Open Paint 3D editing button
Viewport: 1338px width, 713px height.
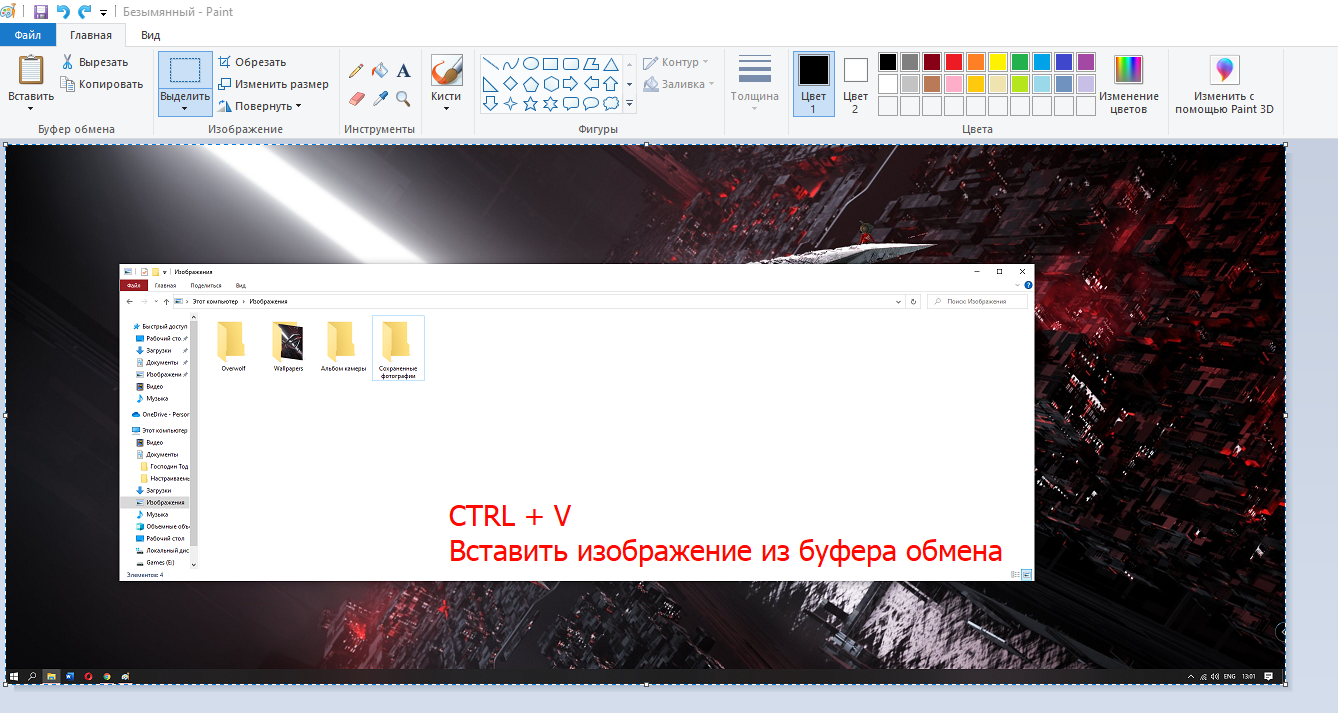(1224, 84)
